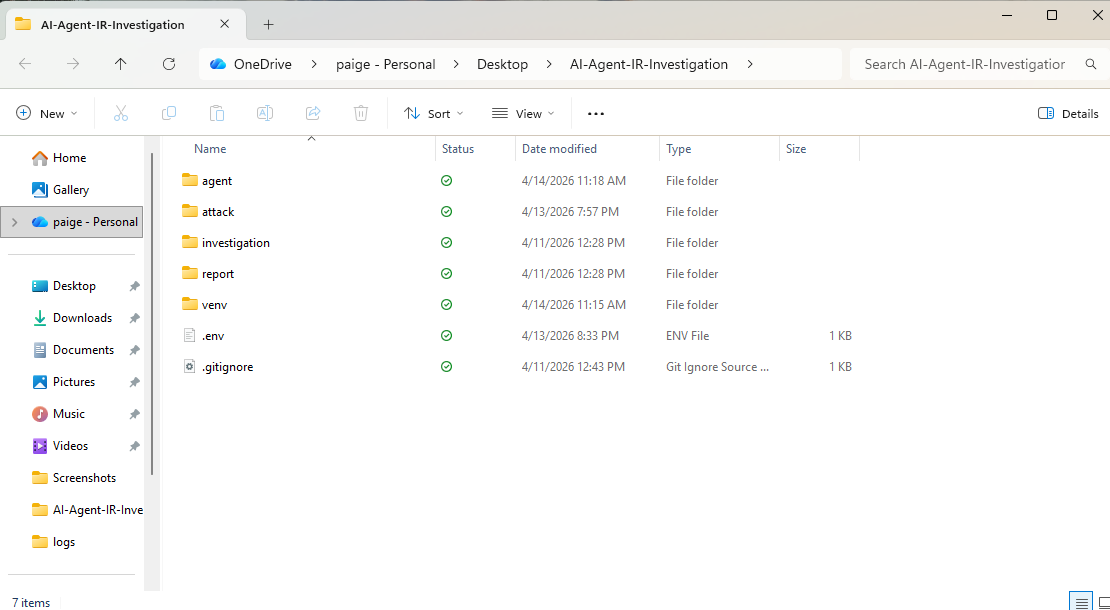Open a new File Explorer tab
1110x610 pixels.
coord(268,25)
